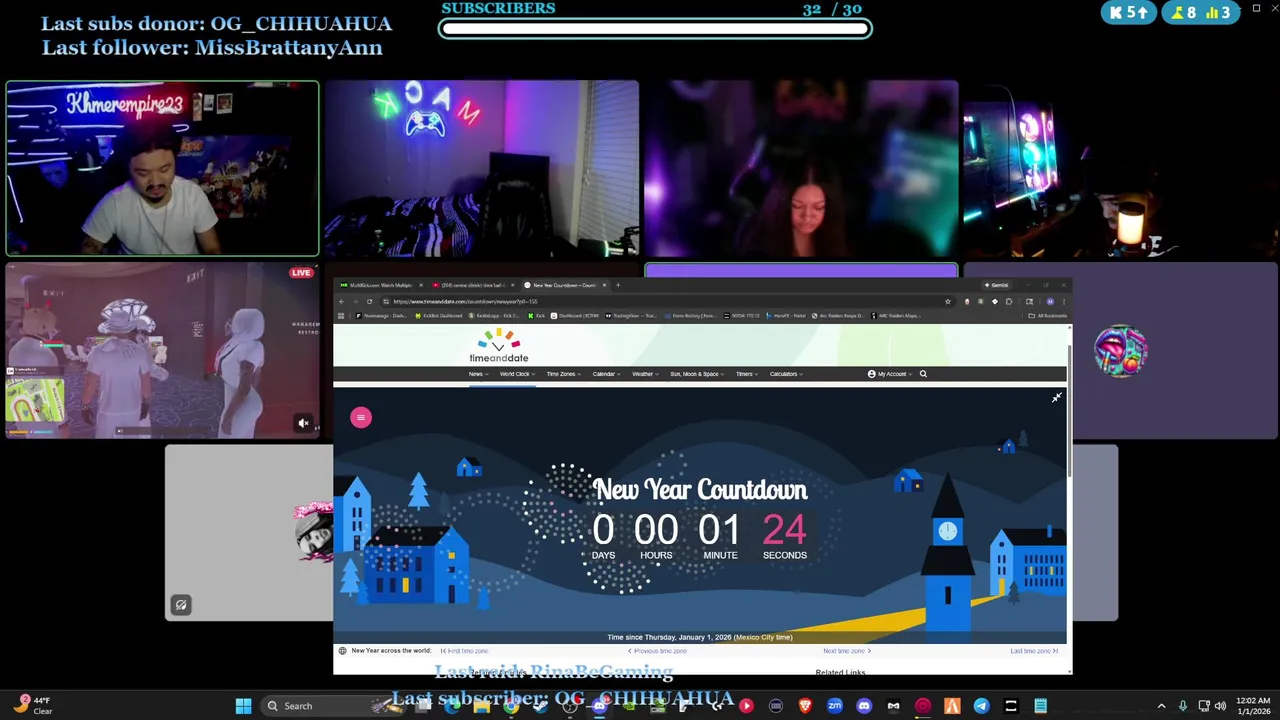Image resolution: width=1280 pixels, height=720 pixels.
Task: Expand the Weather menu
Action: (x=646, y=374)
